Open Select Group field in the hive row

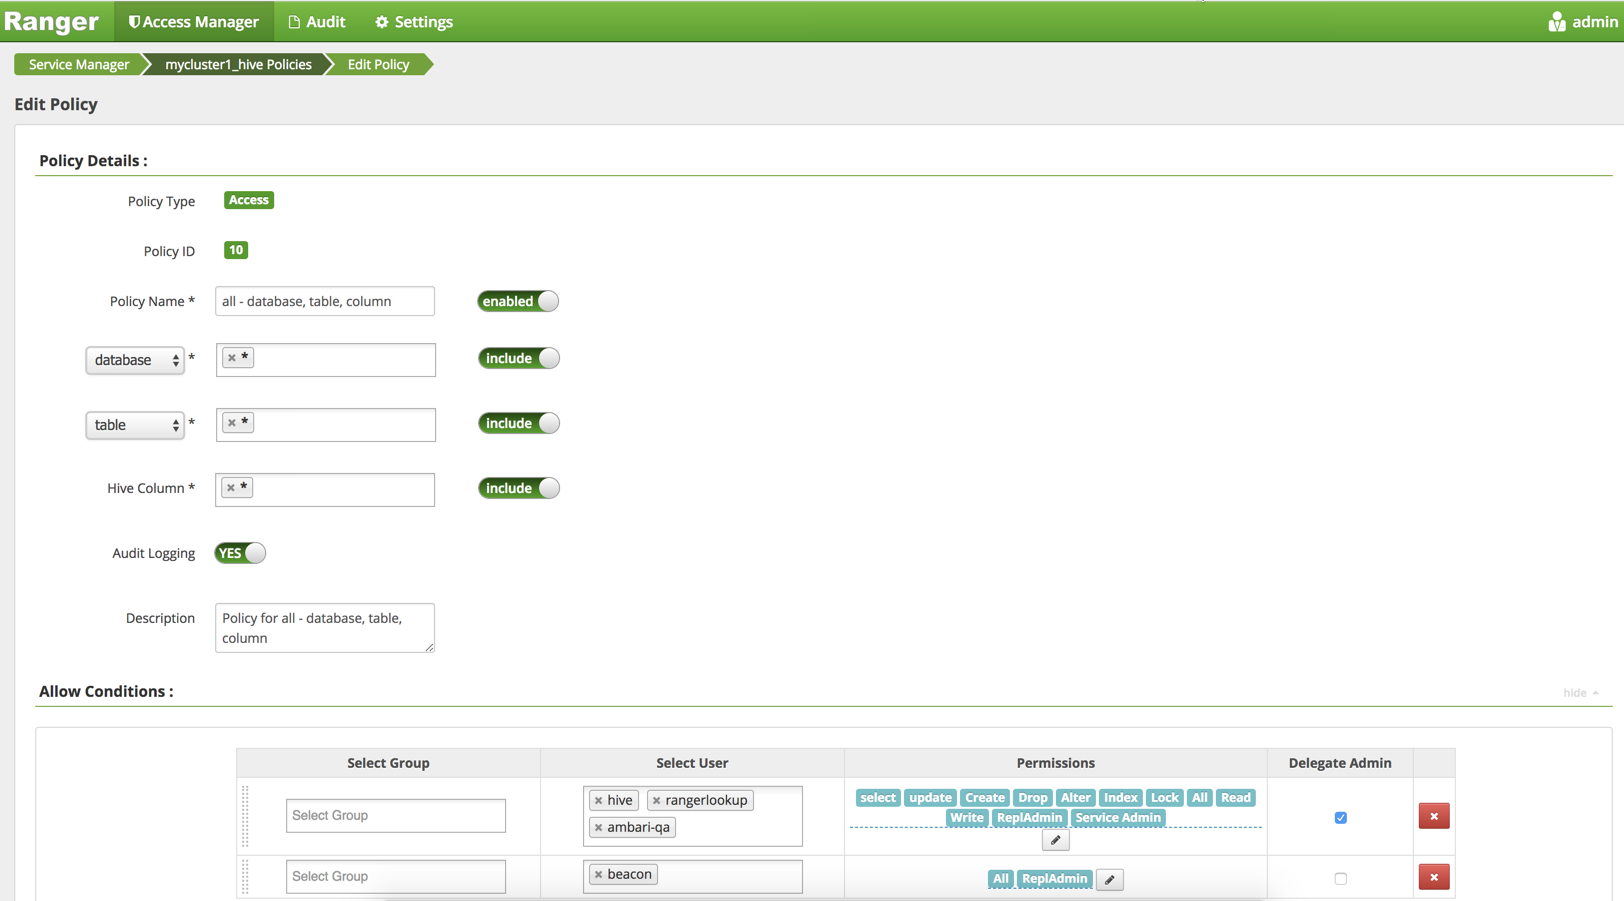point(396,815)
